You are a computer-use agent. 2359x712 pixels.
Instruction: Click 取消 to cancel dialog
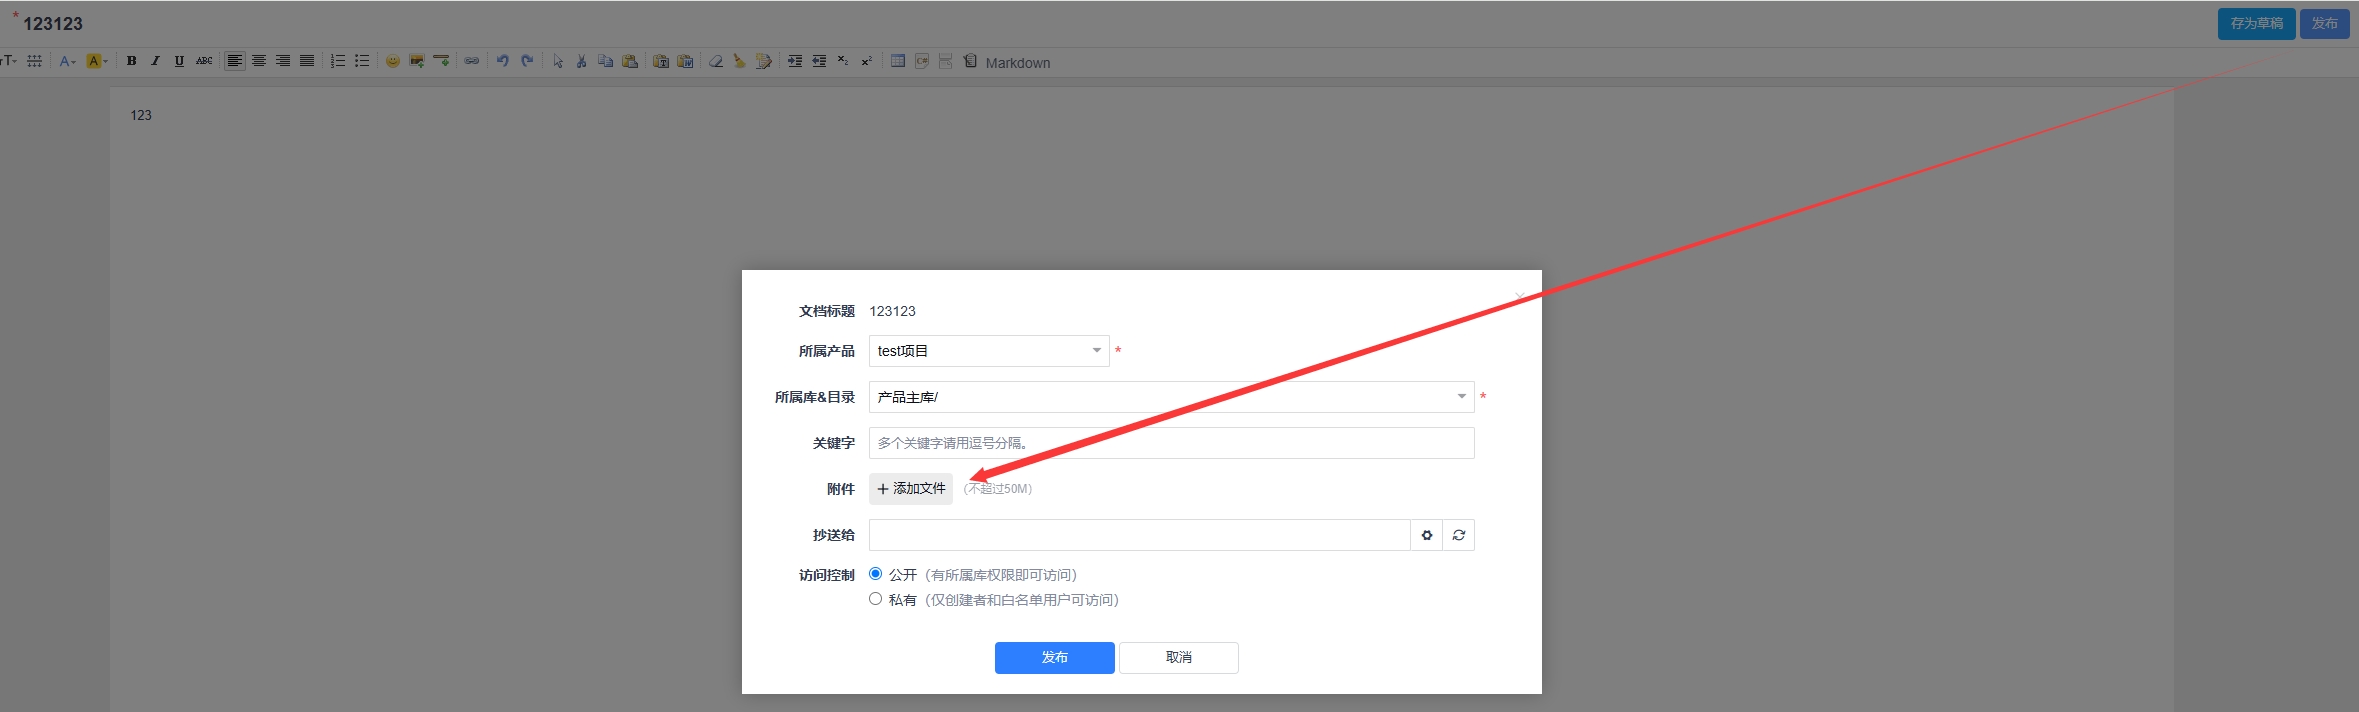pyautogui.click(x=1179, y=658)
